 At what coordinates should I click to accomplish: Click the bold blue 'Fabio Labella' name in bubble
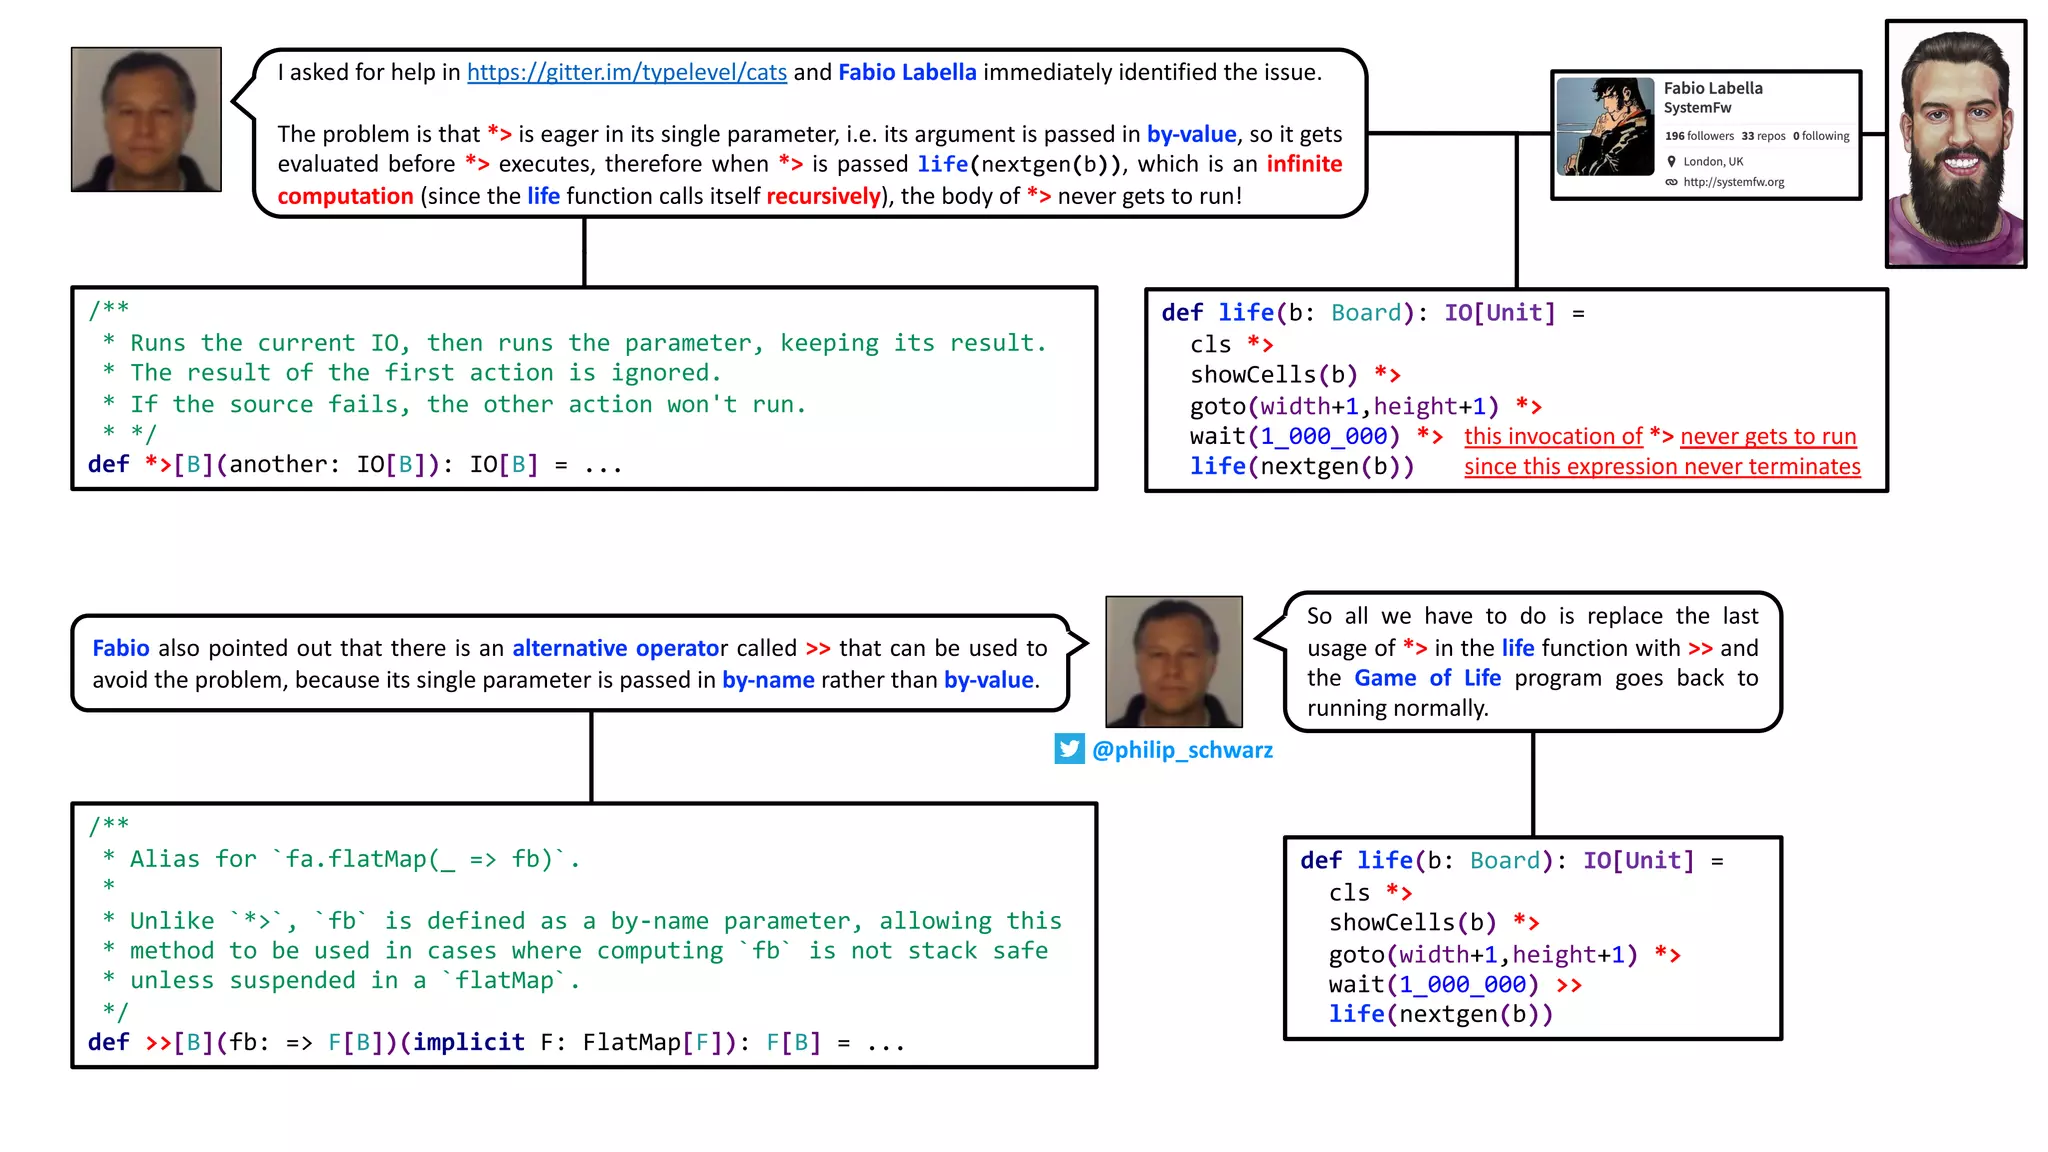[x=906, y=72]
